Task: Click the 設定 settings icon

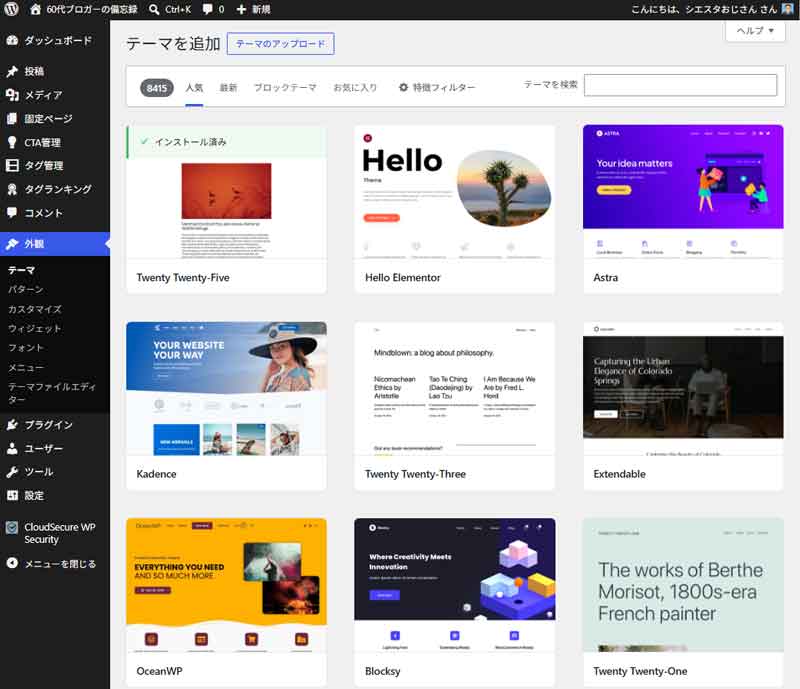Action: pyautogui.click(x=12, y=495)
